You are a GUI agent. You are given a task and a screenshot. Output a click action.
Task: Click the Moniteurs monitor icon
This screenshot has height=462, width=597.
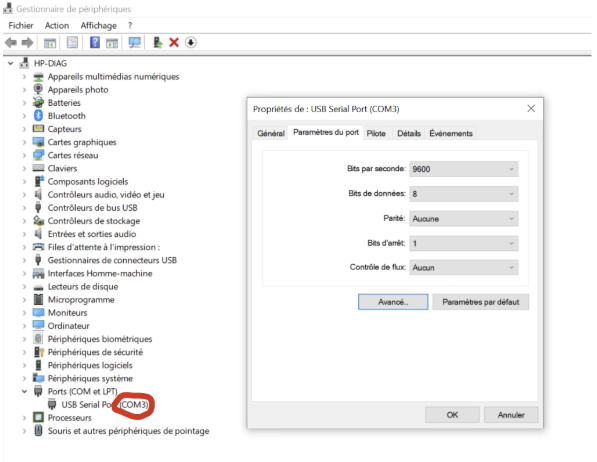[38, 312]
